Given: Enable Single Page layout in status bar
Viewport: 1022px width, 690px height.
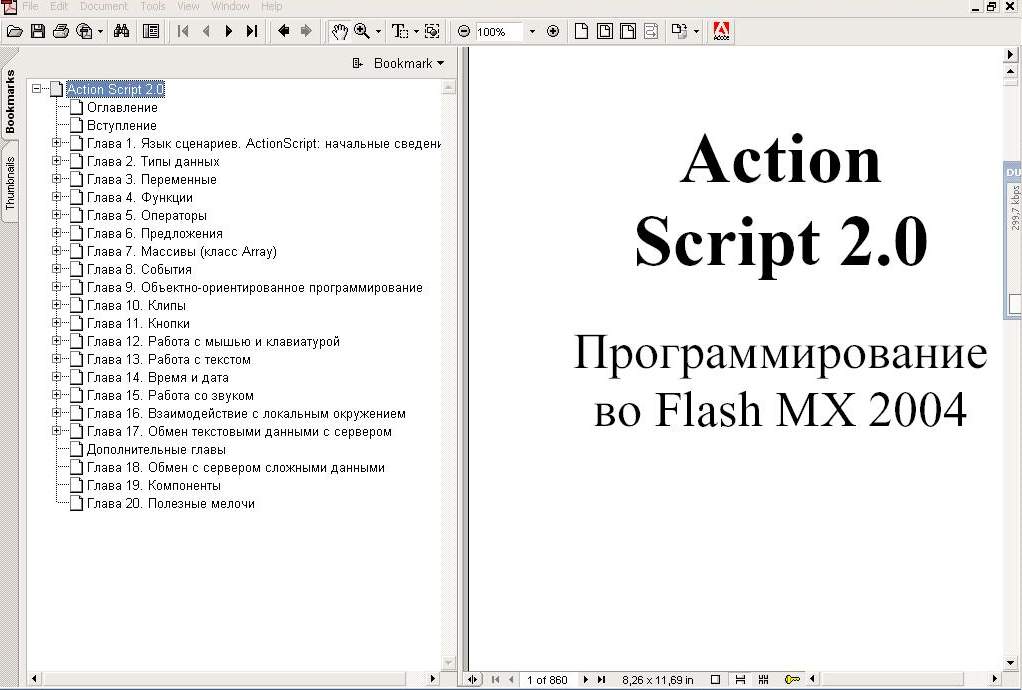Looking at the screenshot, I should 715,680.
